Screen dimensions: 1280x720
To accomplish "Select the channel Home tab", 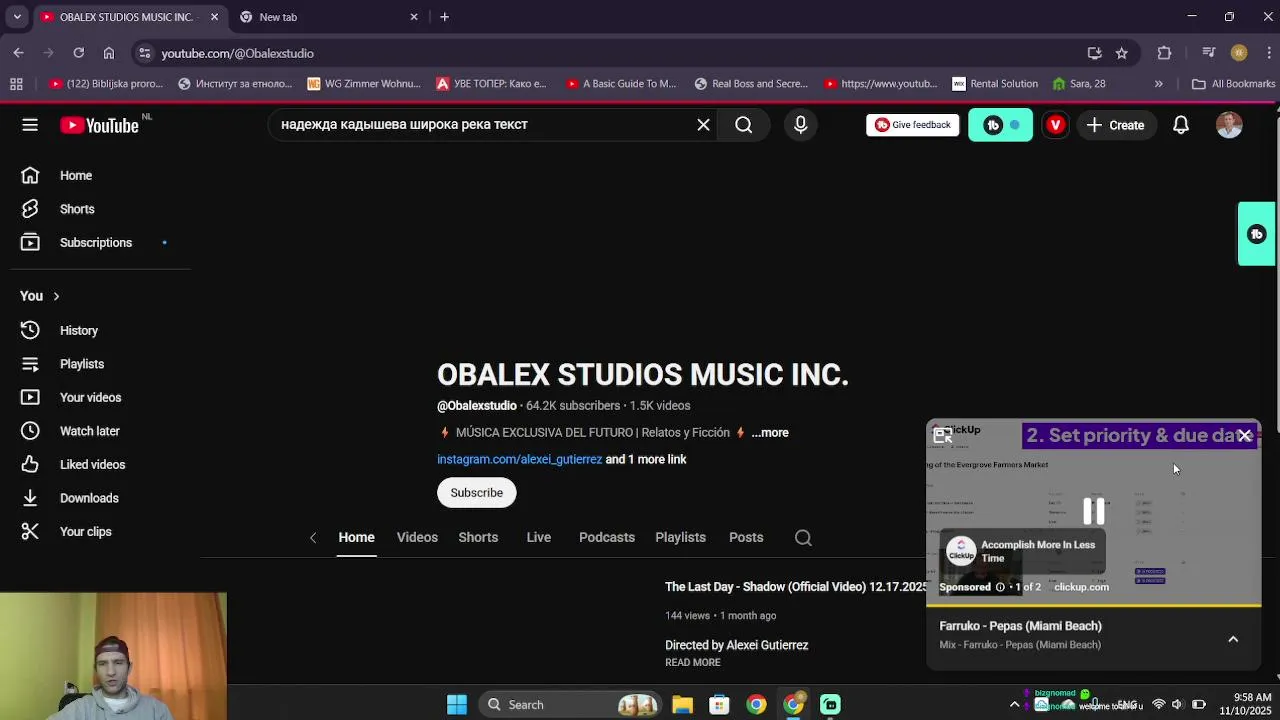I will point(356,538).
